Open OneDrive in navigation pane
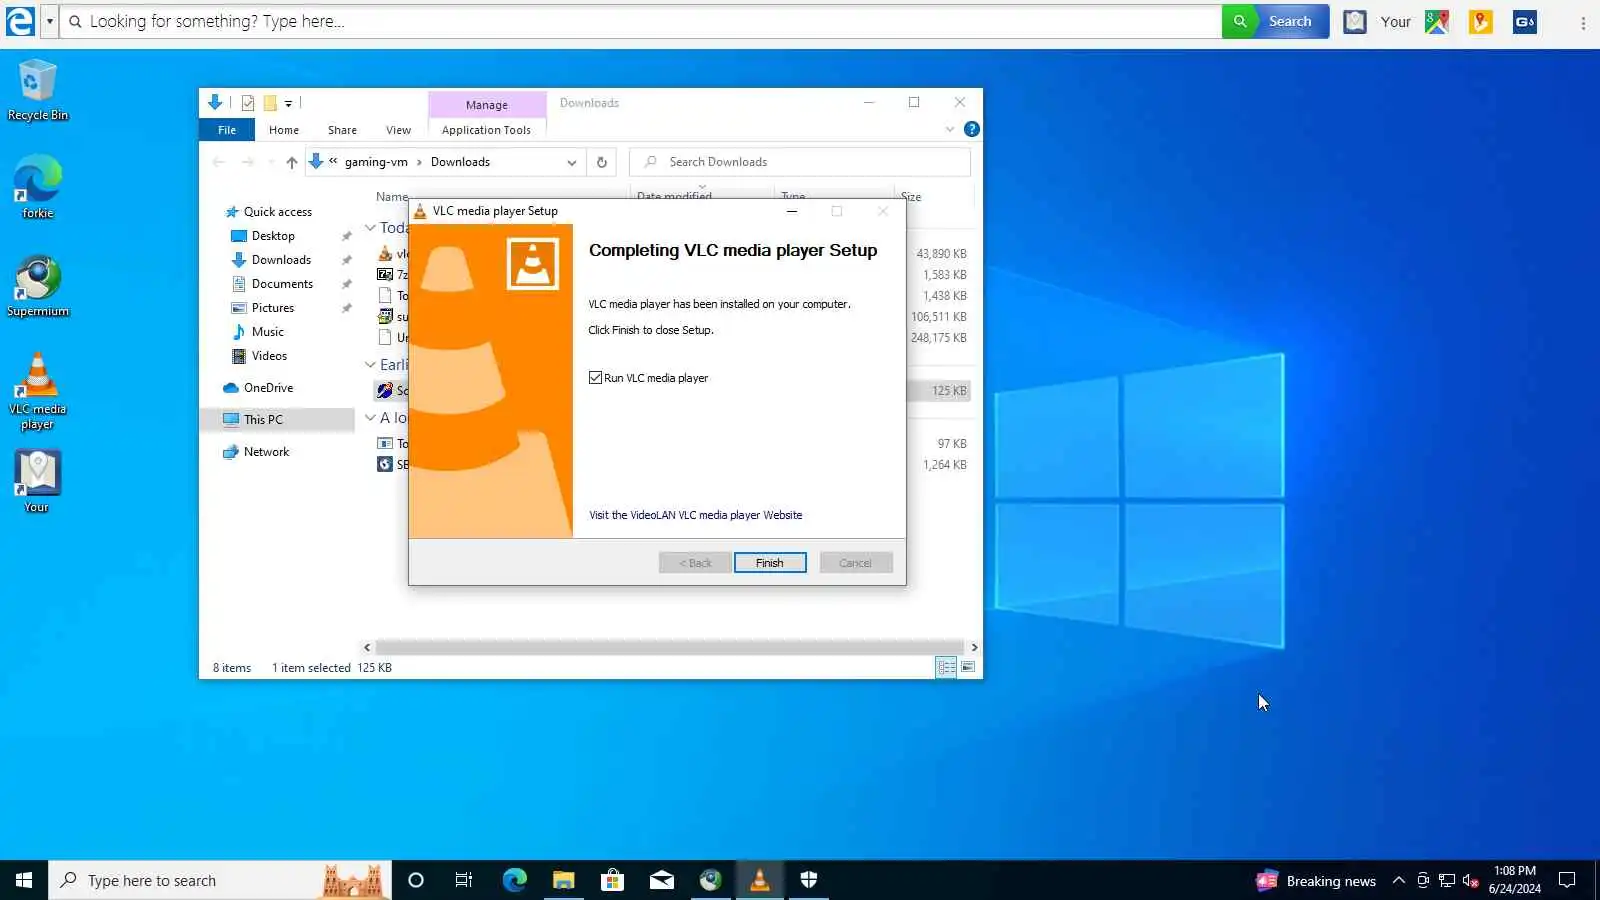Screen dimensions: 1600x900 [268, 388]
